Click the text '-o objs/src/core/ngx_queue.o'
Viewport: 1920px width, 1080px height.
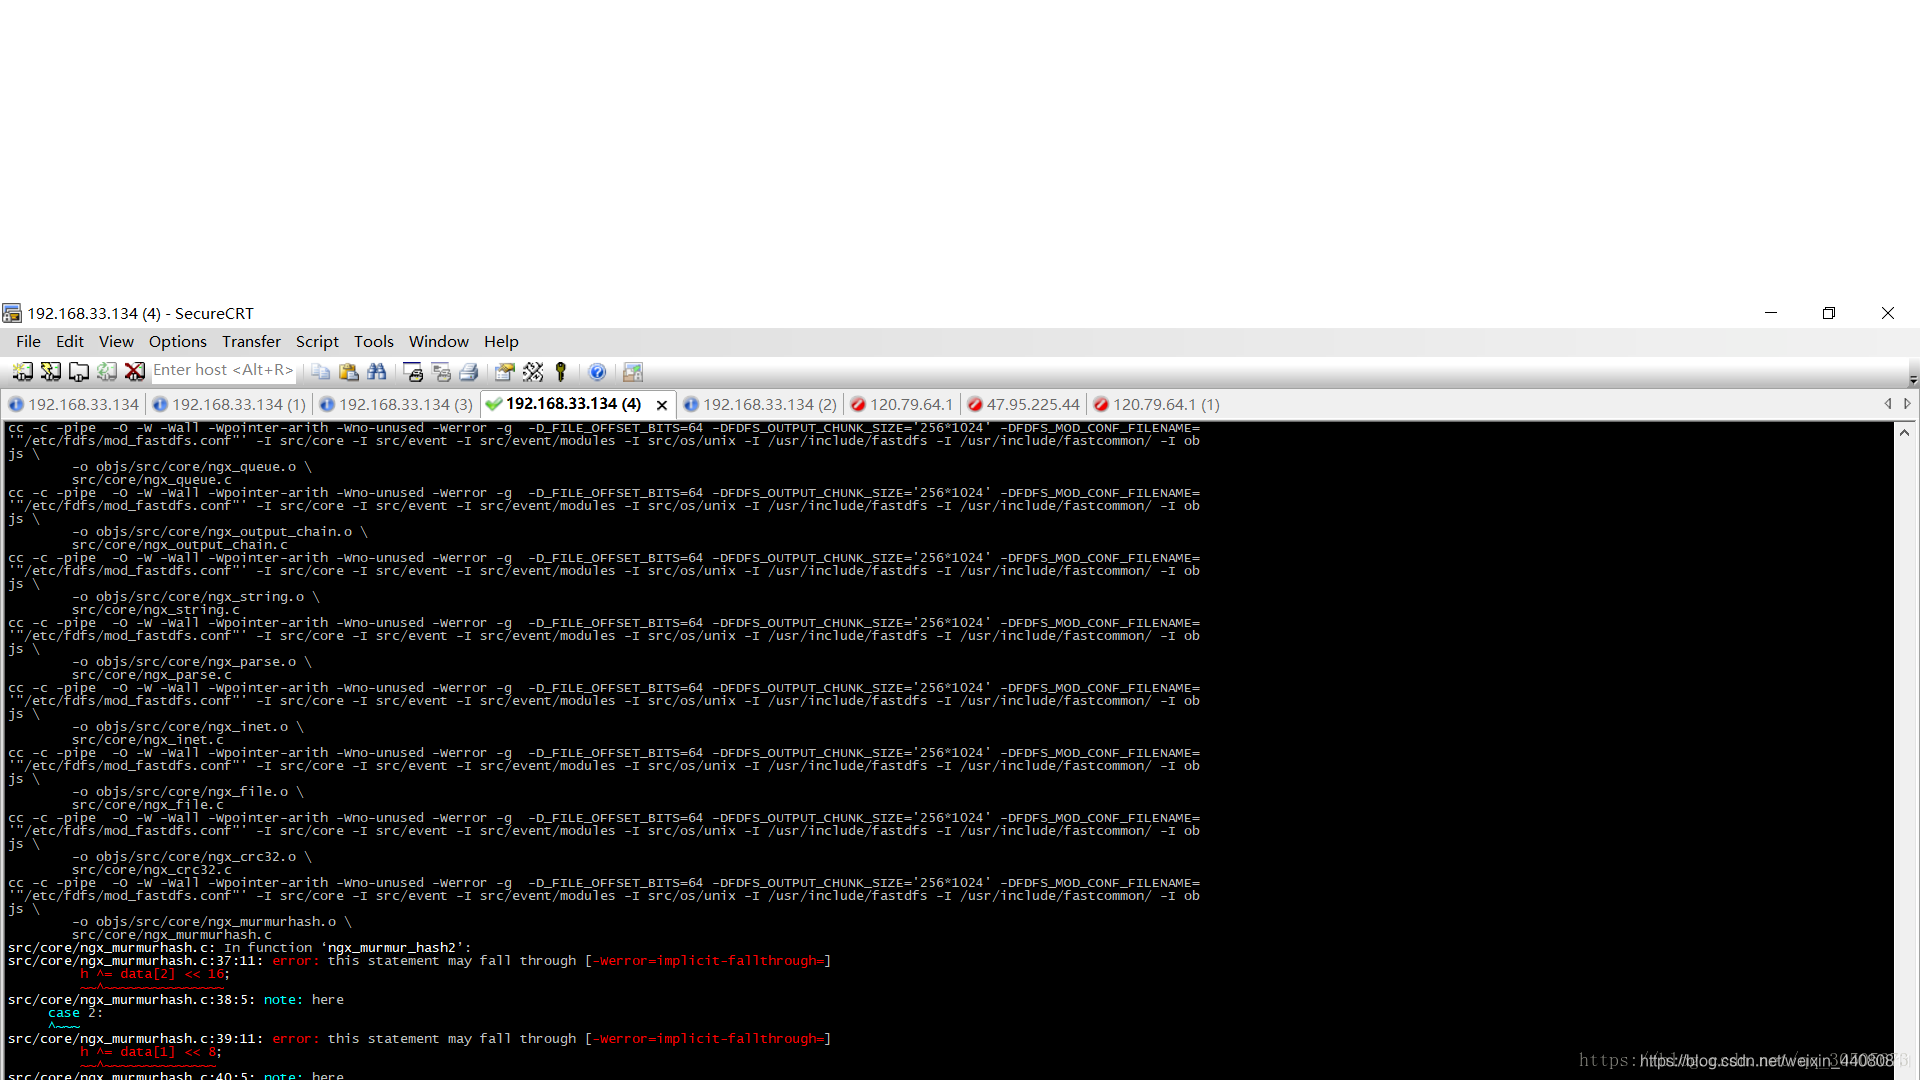184,467
